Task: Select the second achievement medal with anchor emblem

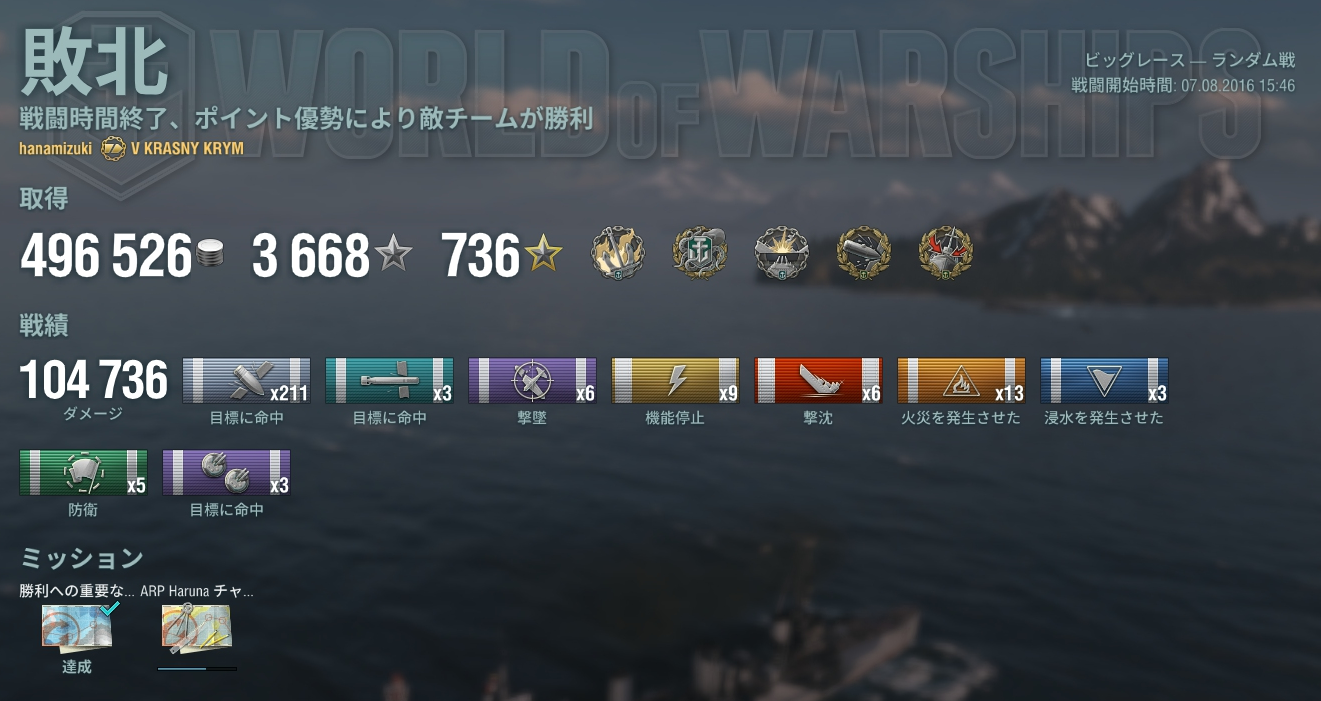Action: click(700, 253)
